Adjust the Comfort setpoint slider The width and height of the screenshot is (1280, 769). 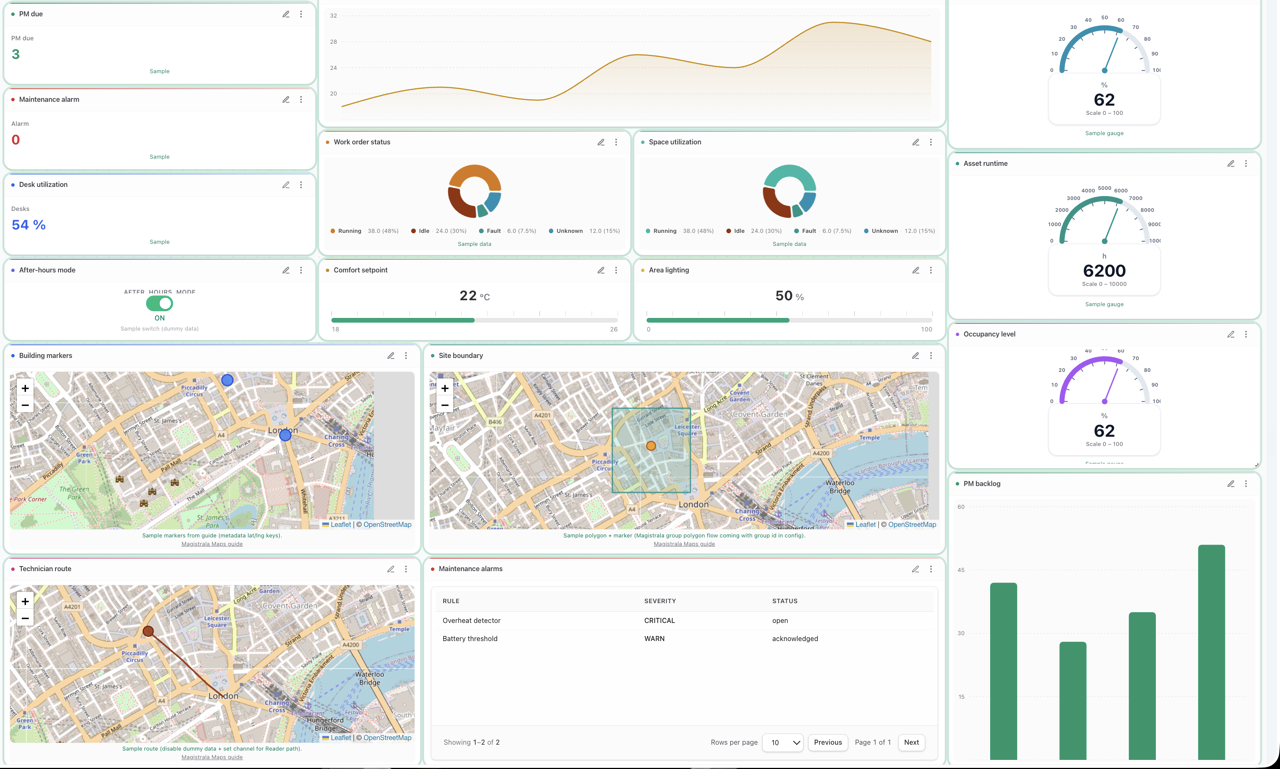tap(474, 320)
